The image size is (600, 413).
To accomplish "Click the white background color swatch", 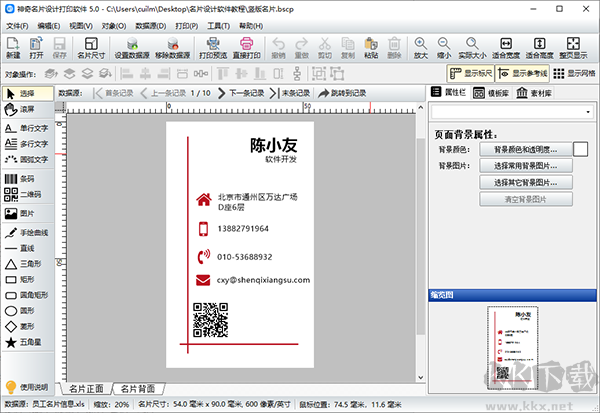I will tap(580, 149).
